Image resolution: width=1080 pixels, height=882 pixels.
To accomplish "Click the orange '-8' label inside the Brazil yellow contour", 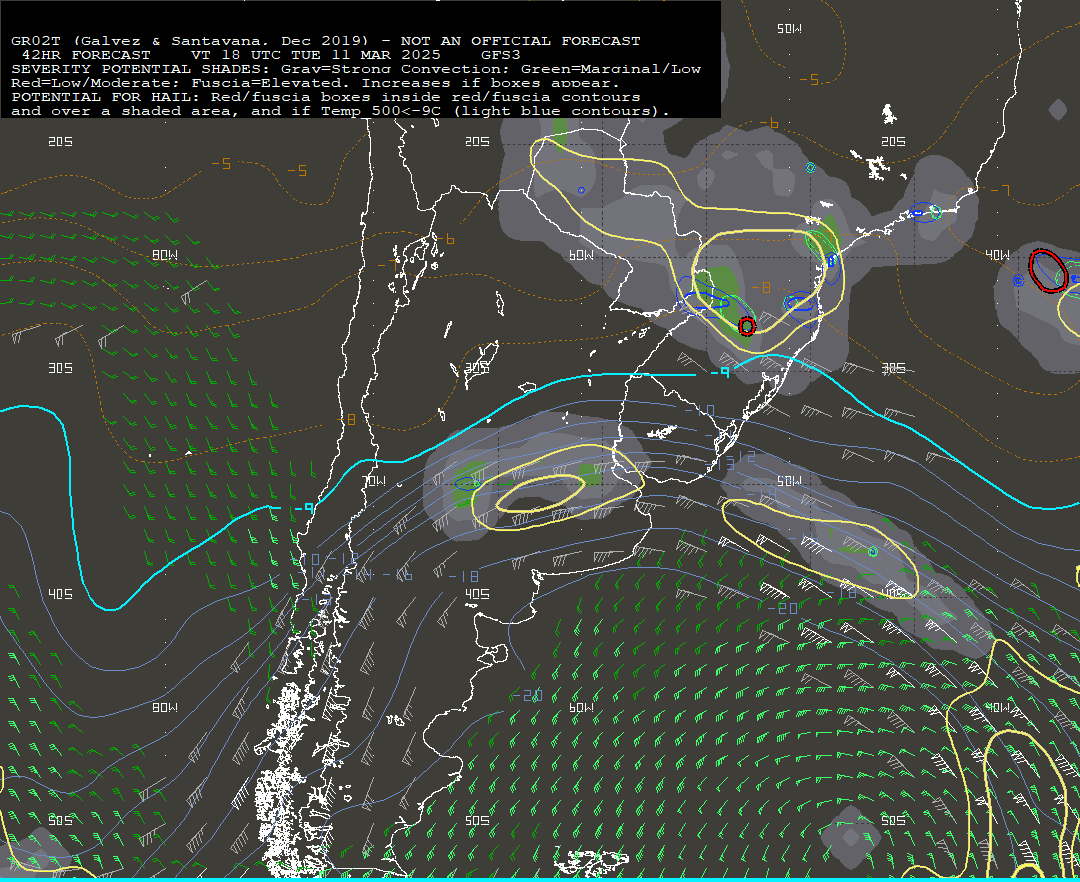I will (761, 287).
